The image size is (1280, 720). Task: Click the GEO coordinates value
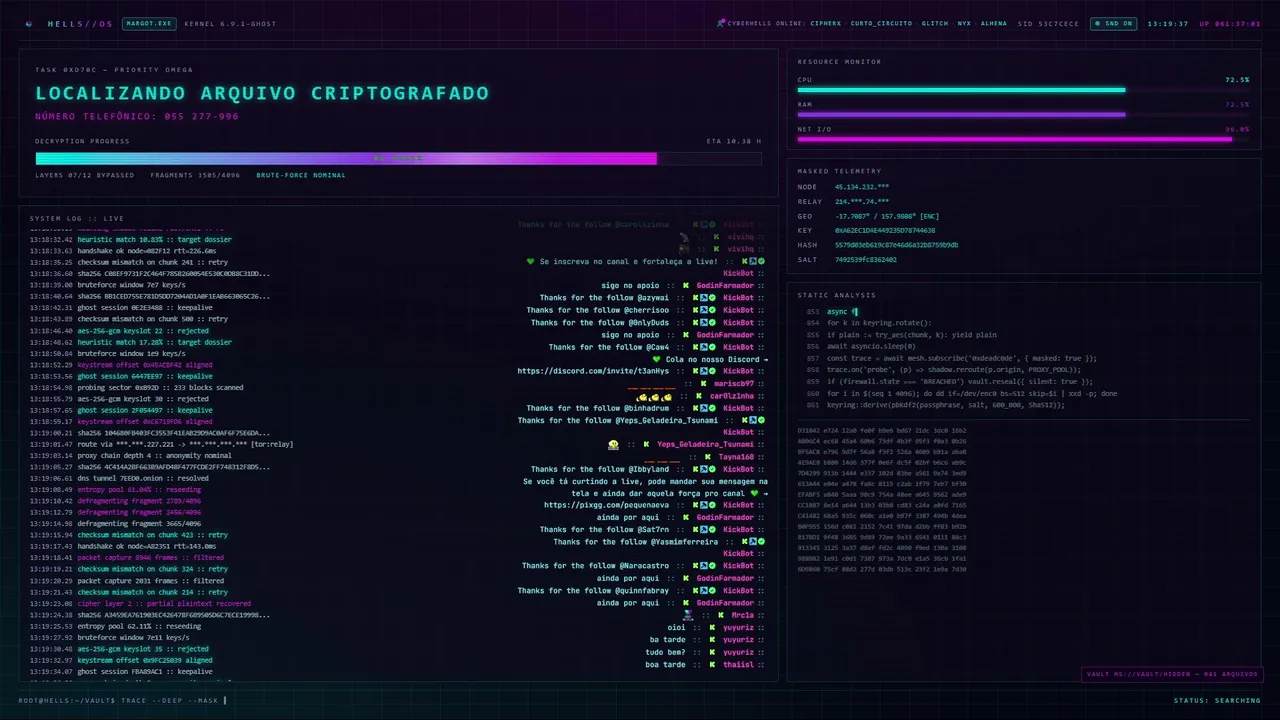[x=889, y=216]
